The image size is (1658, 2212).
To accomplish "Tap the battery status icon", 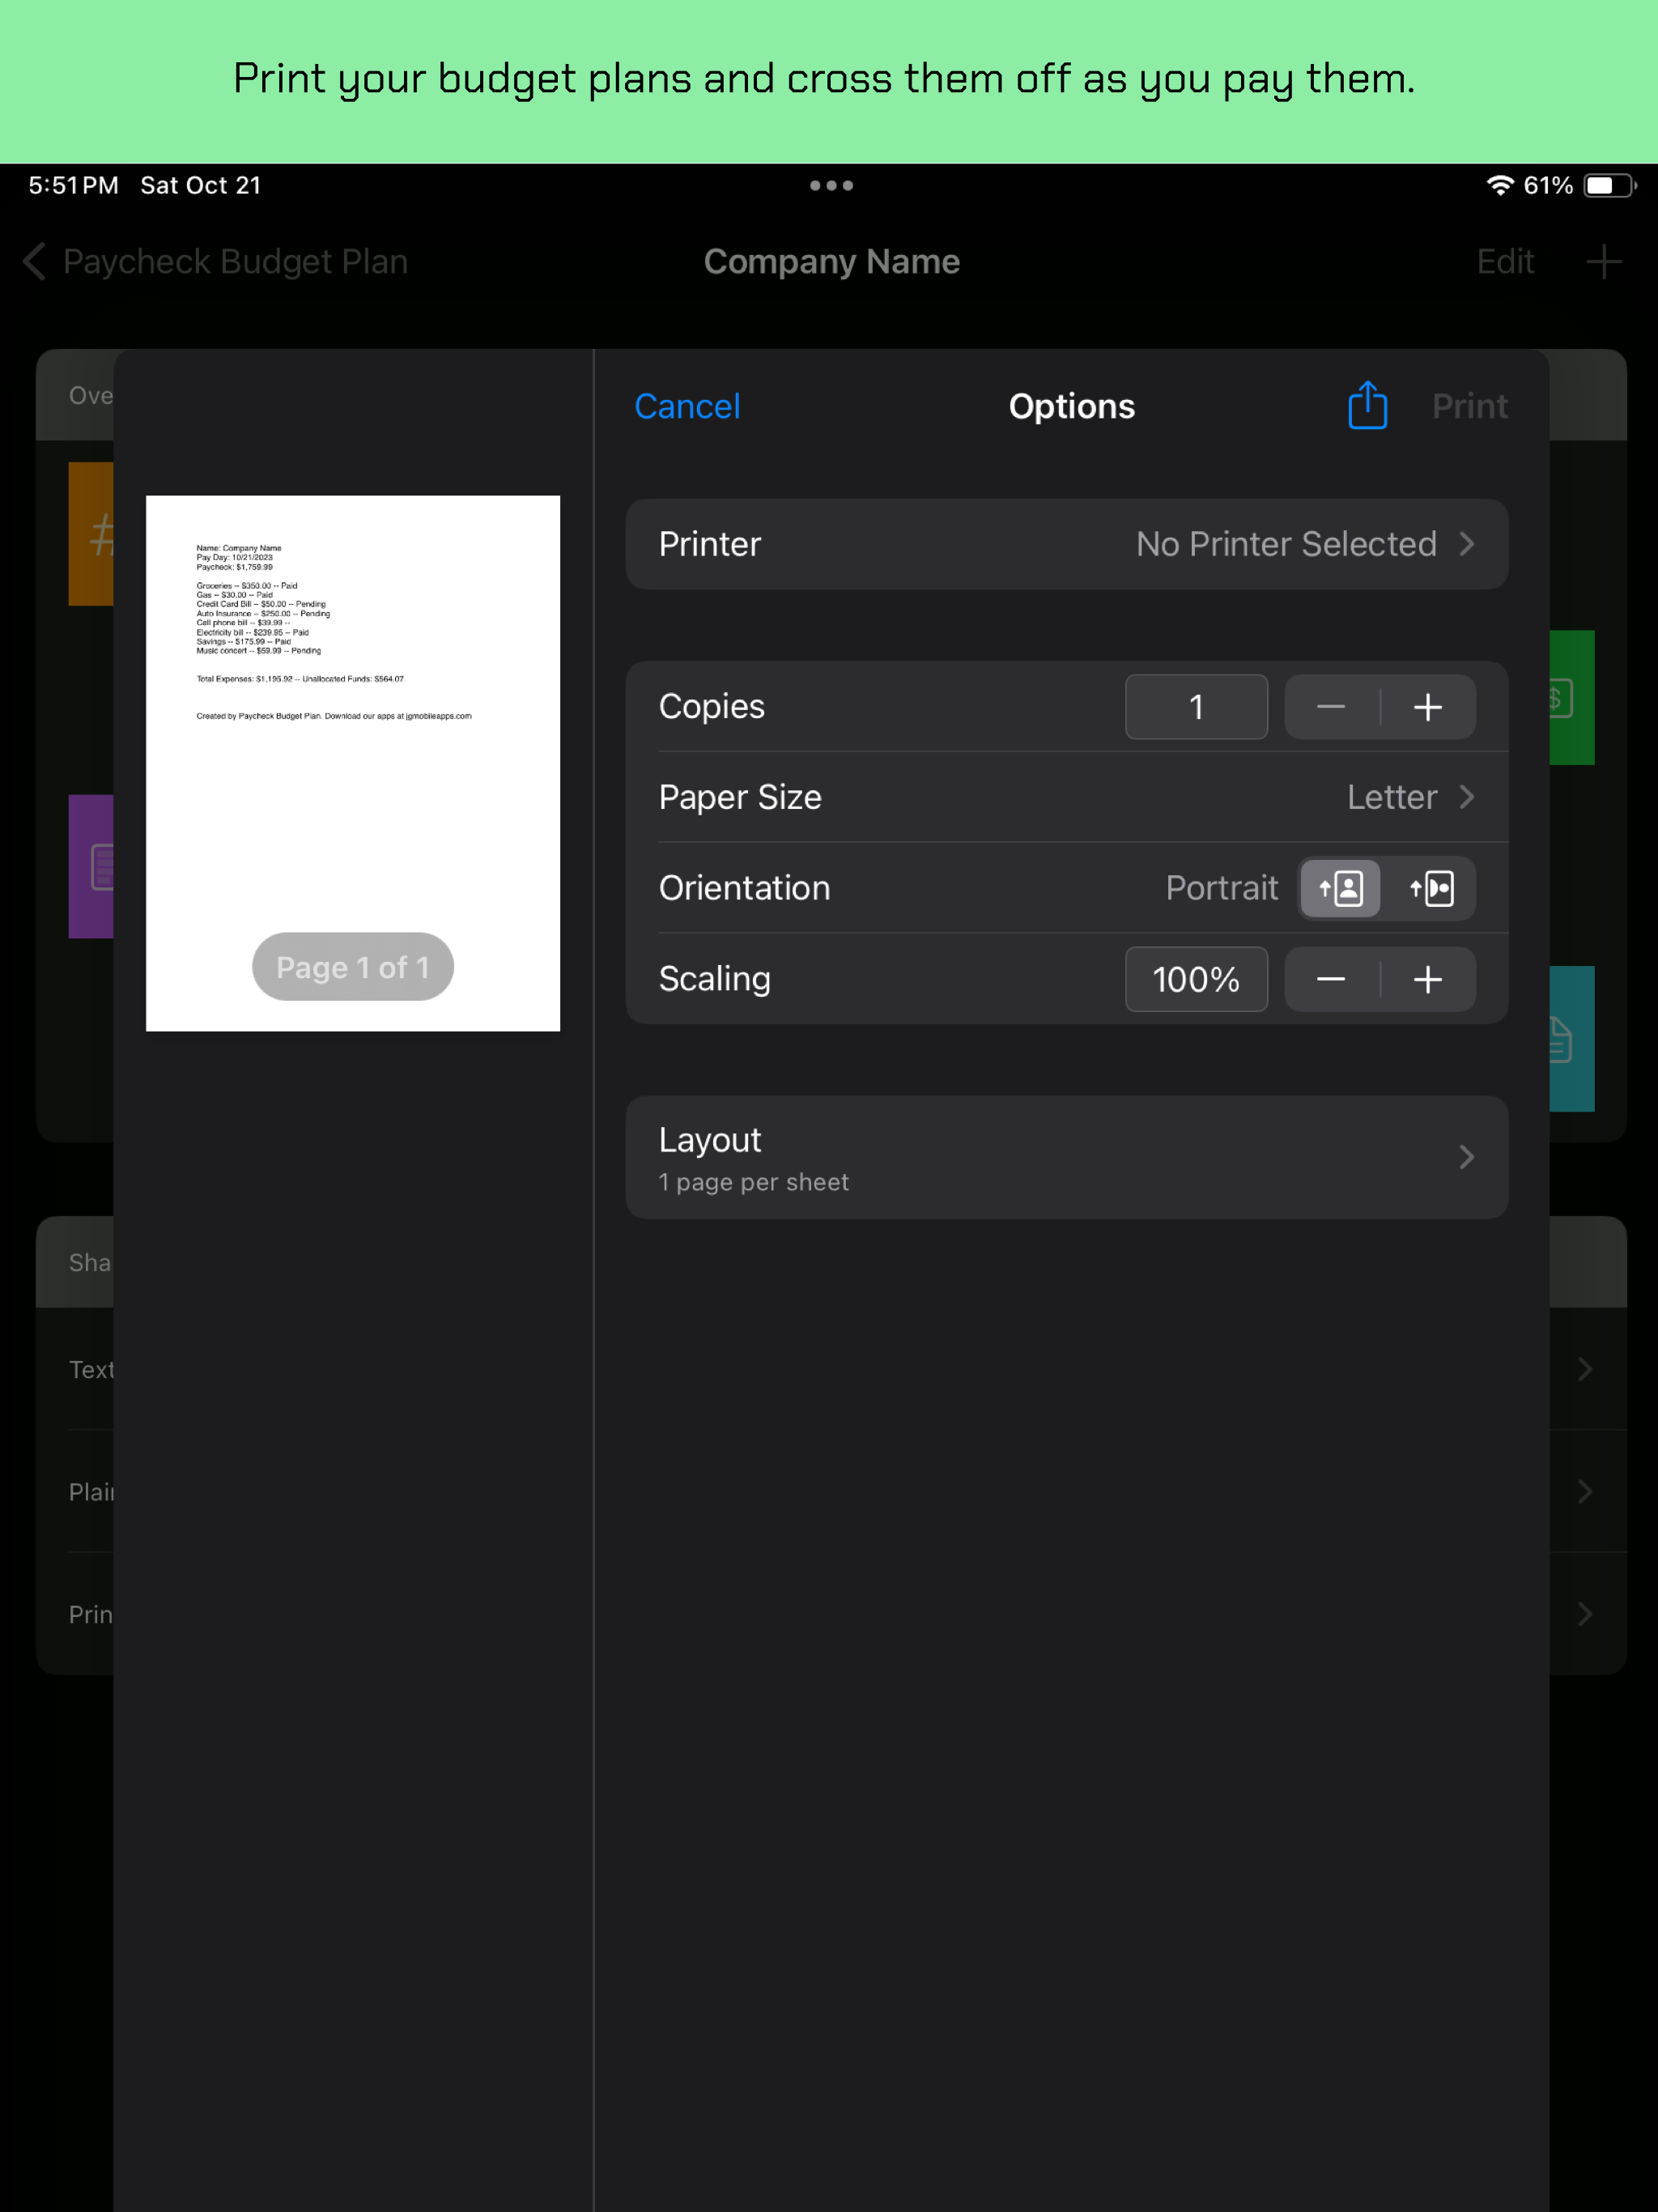I will point(1610,185).
